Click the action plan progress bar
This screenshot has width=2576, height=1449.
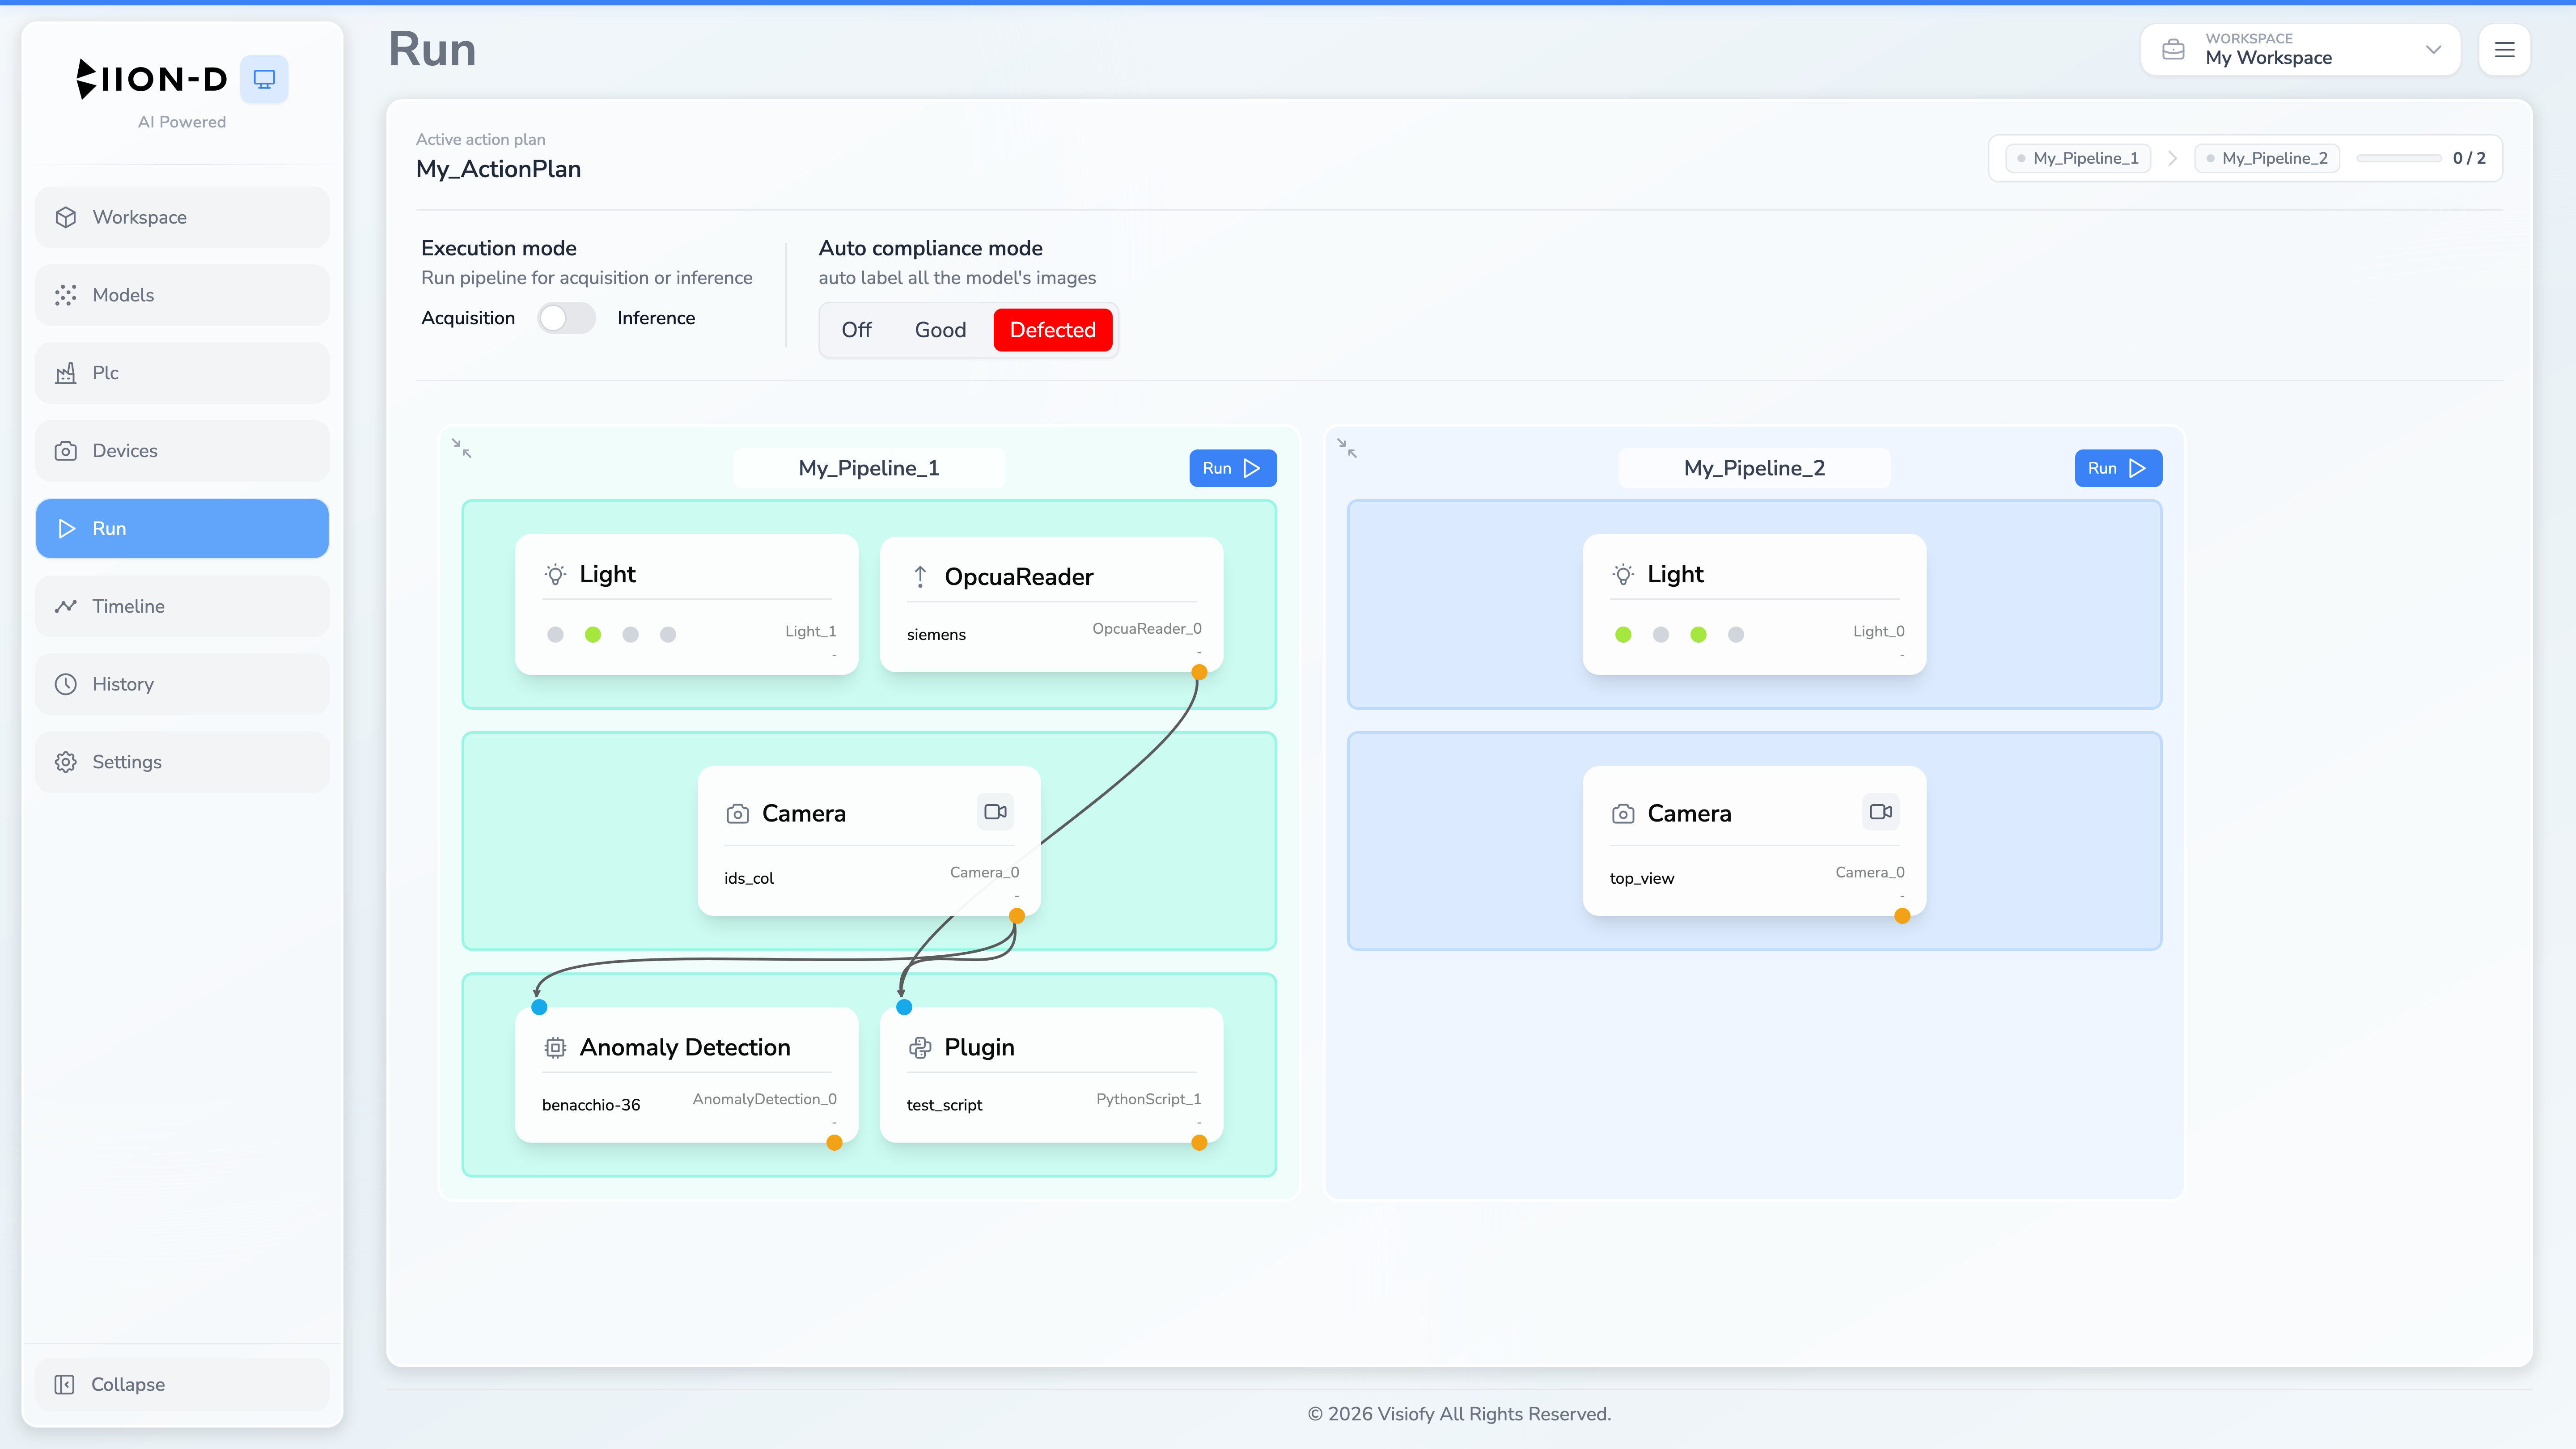[x=2399, y=158]
